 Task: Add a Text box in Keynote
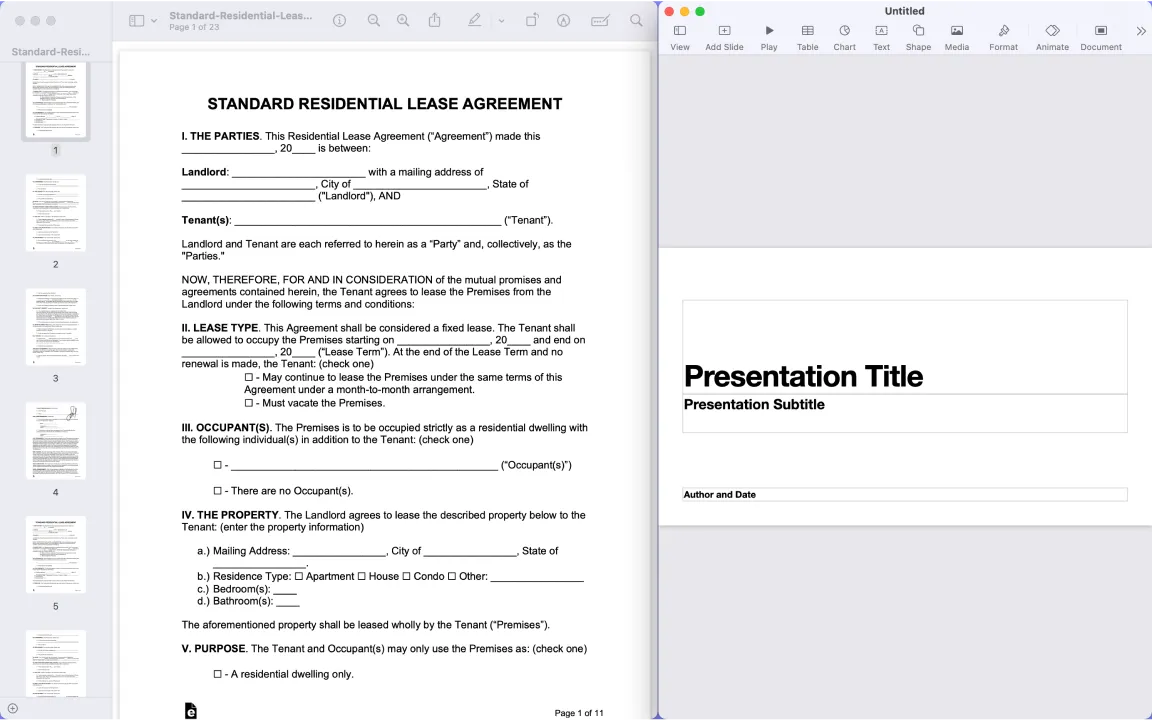(x=882, y=37)
